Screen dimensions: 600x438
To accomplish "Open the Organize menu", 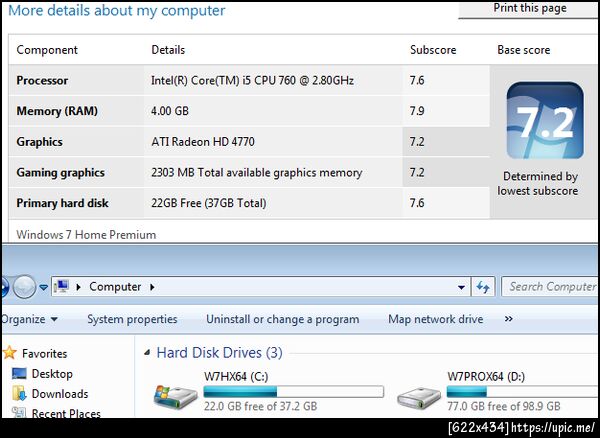I will pyautogui.click(x=29, y=319).
